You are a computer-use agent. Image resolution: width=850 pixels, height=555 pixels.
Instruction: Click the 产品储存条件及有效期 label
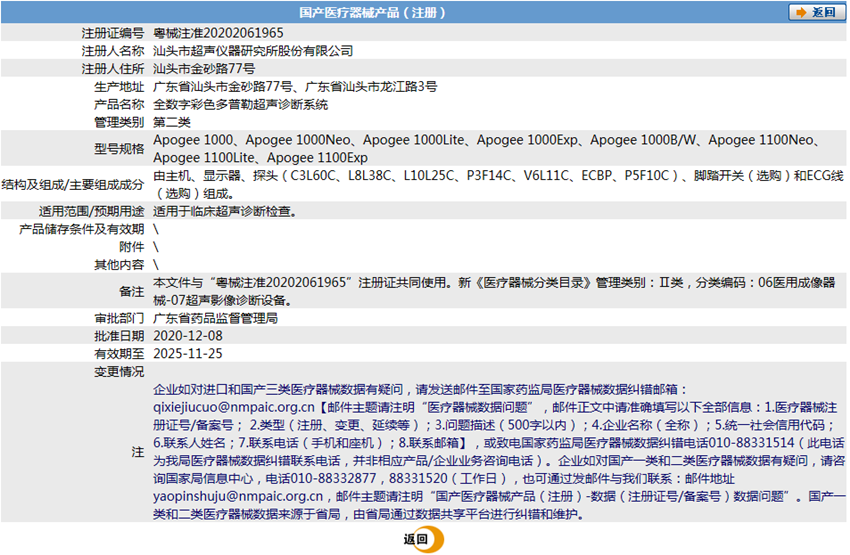pyautogui.click(x=82, y=229)
